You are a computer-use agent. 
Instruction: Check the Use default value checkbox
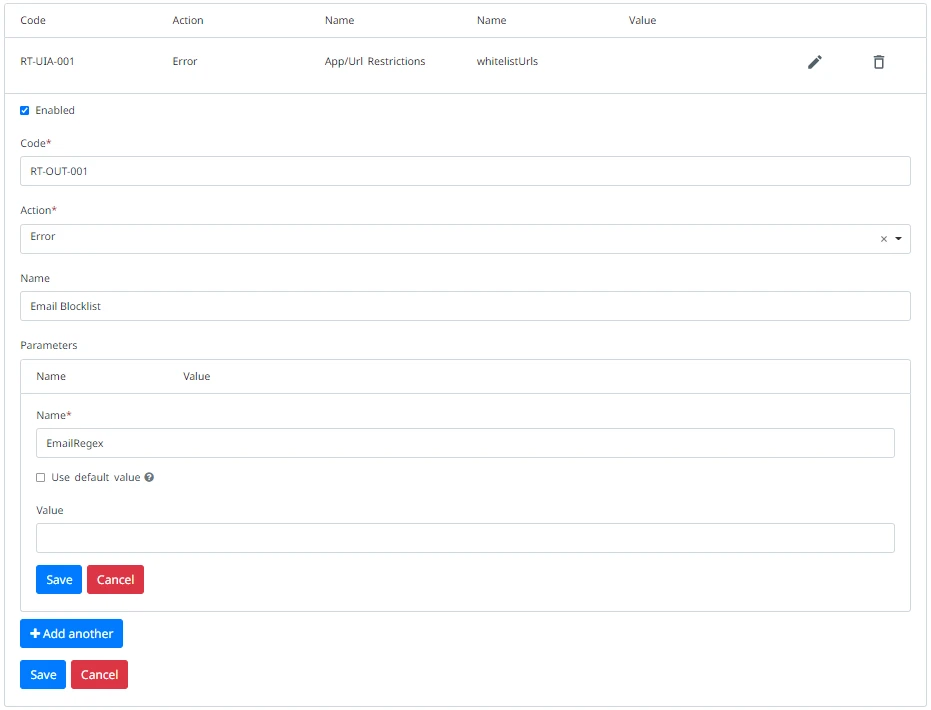pyautogui.click(x=41, y=478)
